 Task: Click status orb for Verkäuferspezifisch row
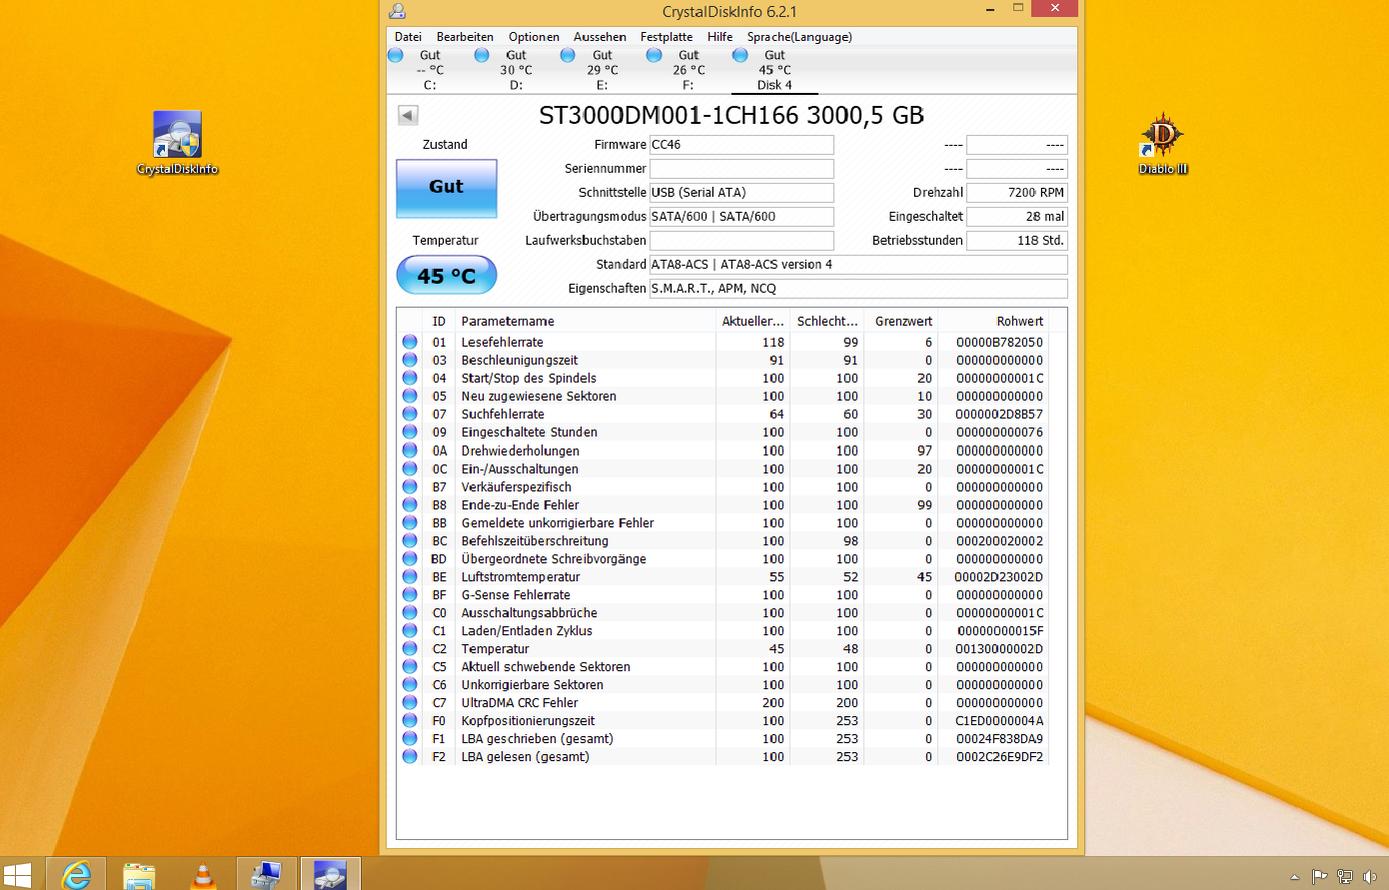pos(410,487)
